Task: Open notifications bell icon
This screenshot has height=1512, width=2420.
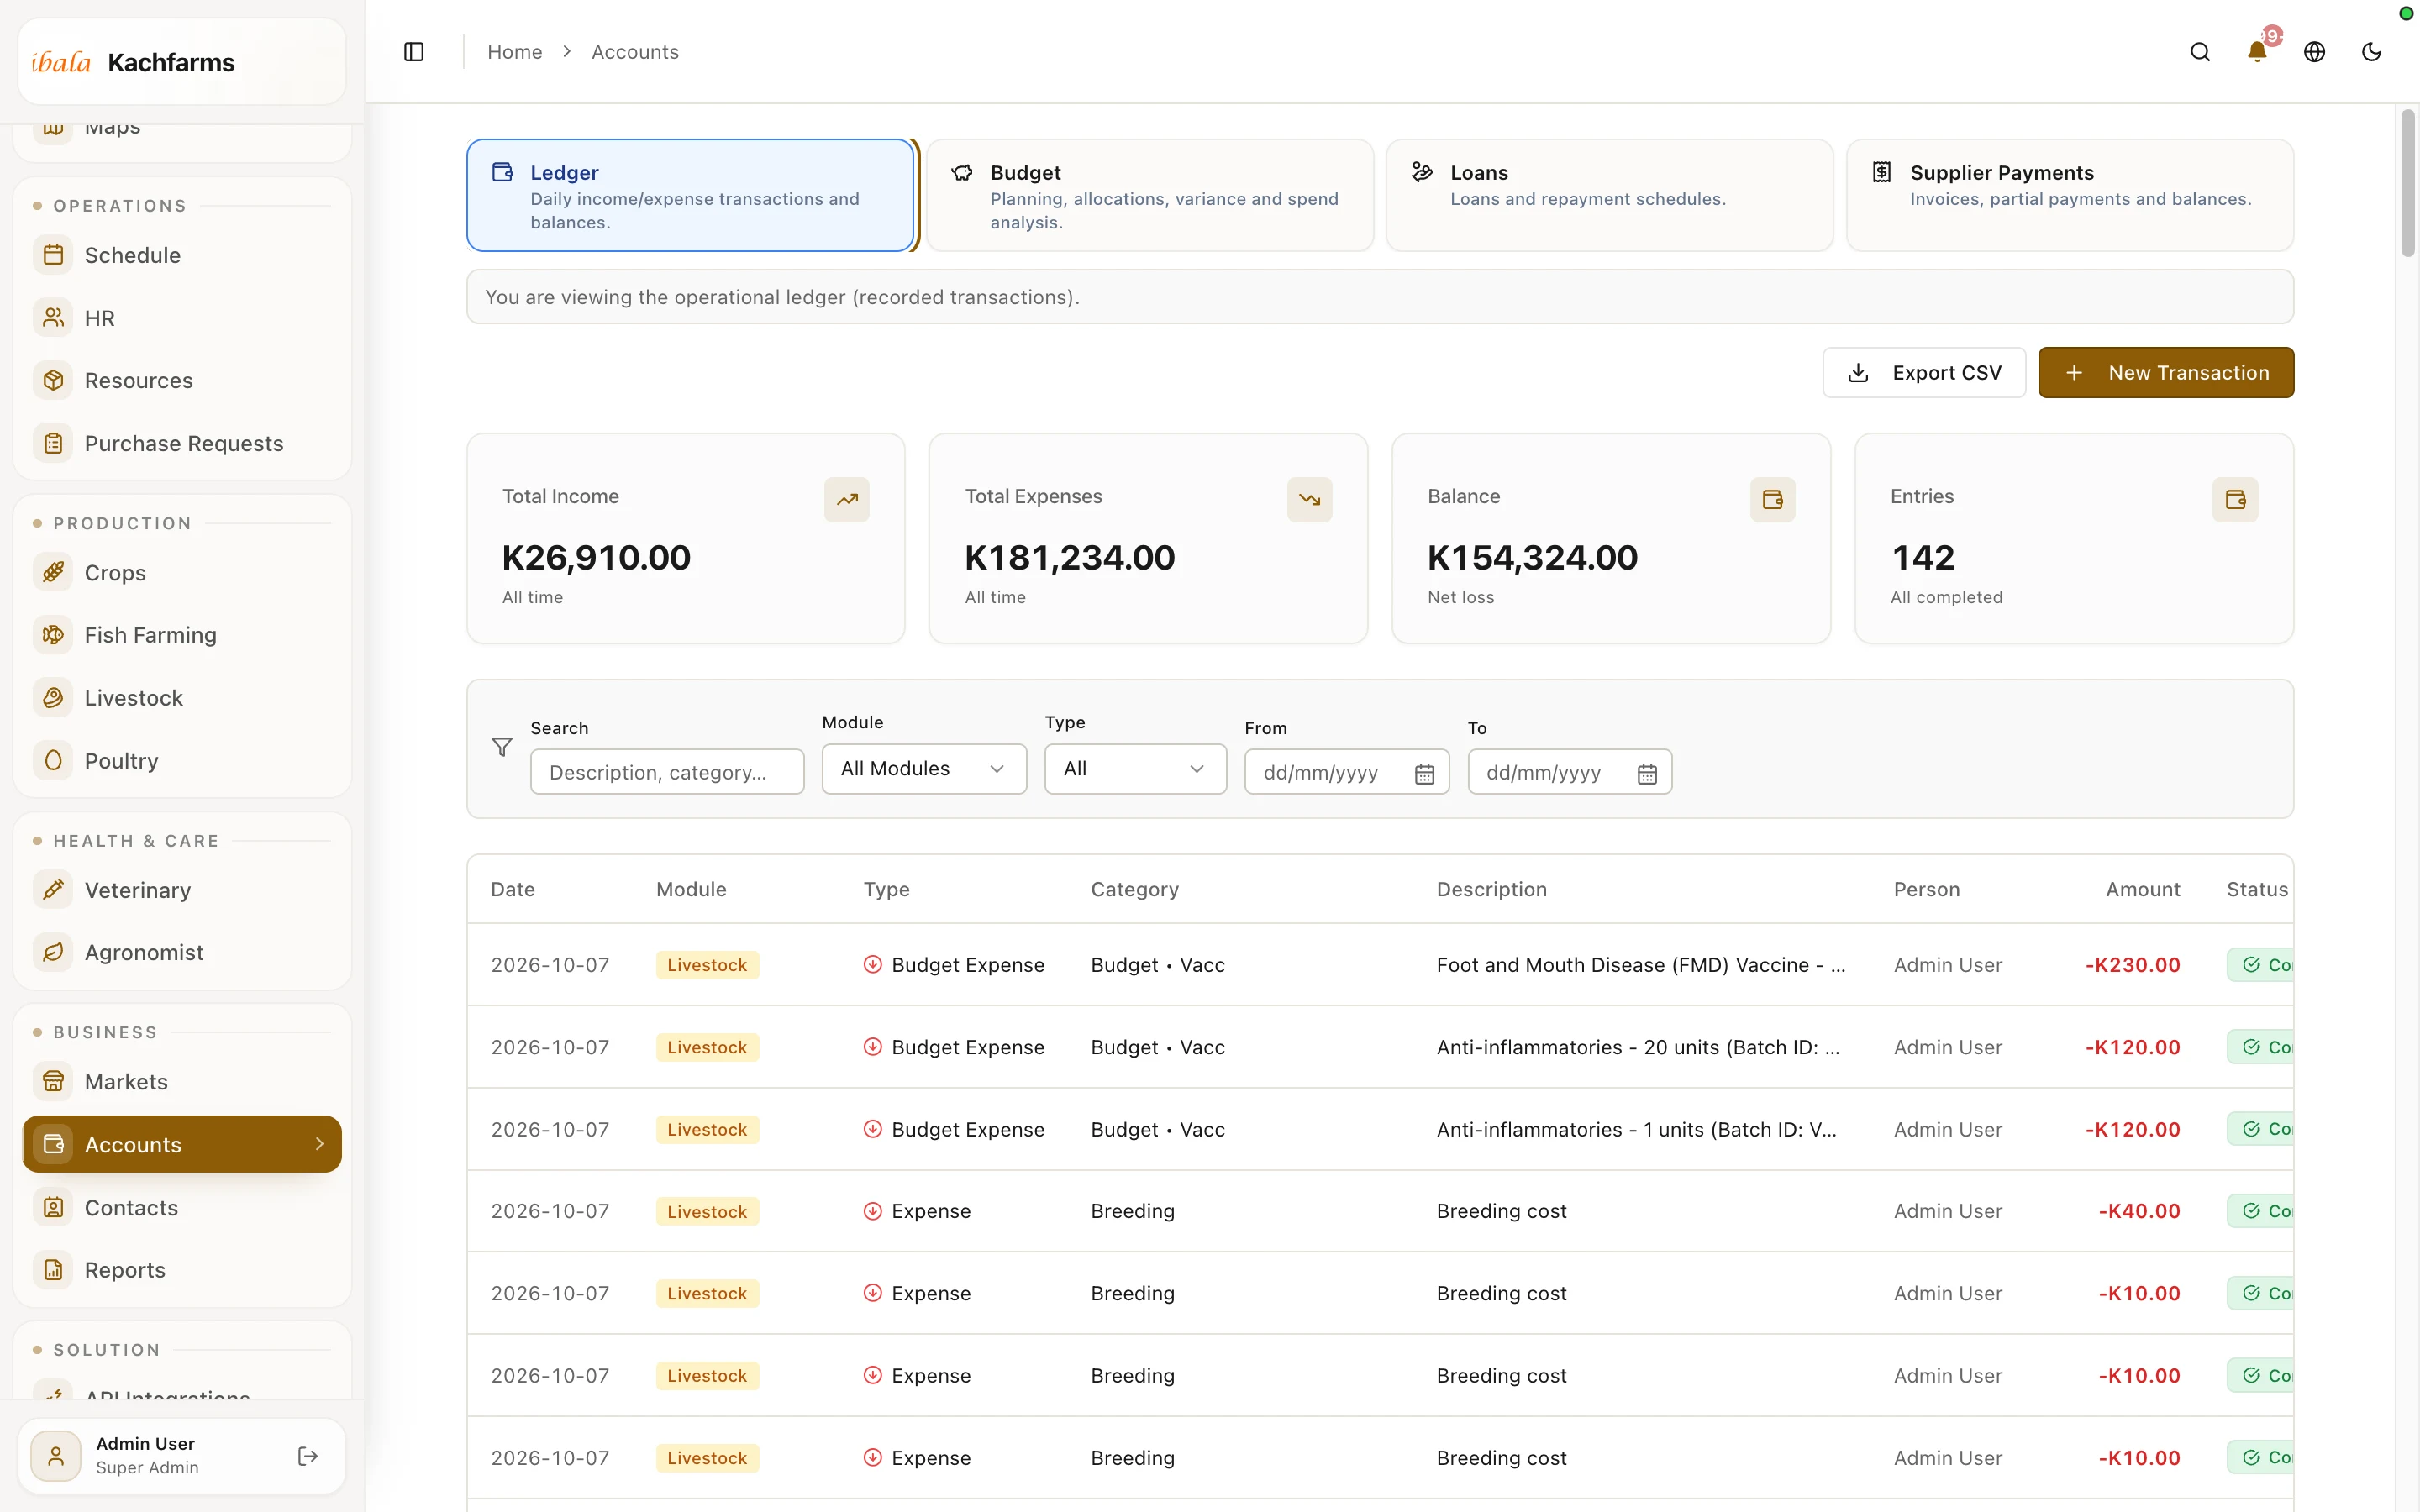Action: click(x=2257, y=52)
